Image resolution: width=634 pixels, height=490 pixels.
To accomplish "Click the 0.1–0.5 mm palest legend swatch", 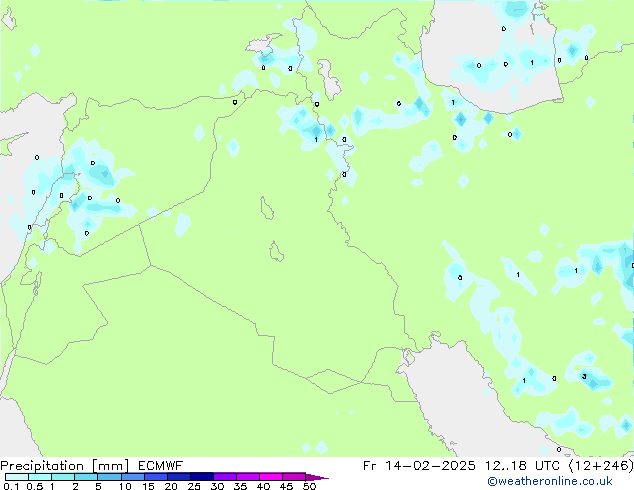I will tap(17, 477).
